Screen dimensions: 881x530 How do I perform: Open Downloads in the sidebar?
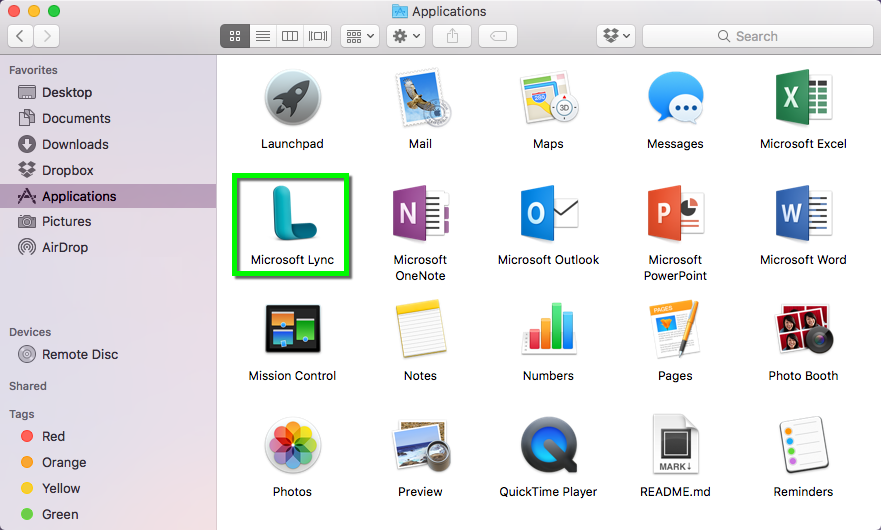click(x=108, y=144)
